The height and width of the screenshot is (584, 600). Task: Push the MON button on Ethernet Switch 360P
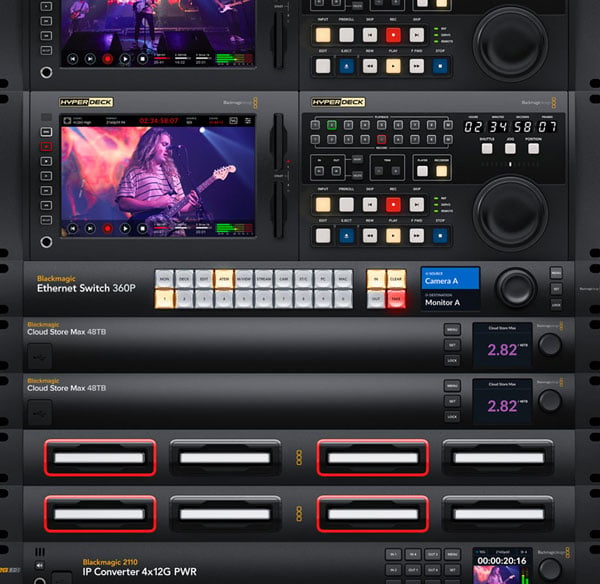pos(164,279)
